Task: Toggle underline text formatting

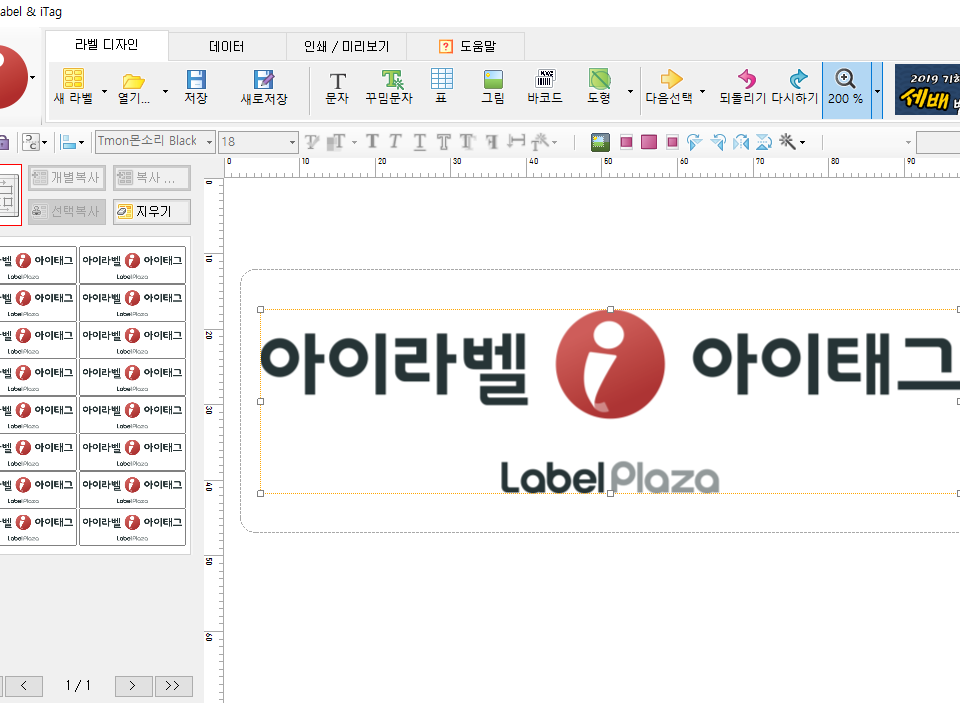Action: click(419, 142)
